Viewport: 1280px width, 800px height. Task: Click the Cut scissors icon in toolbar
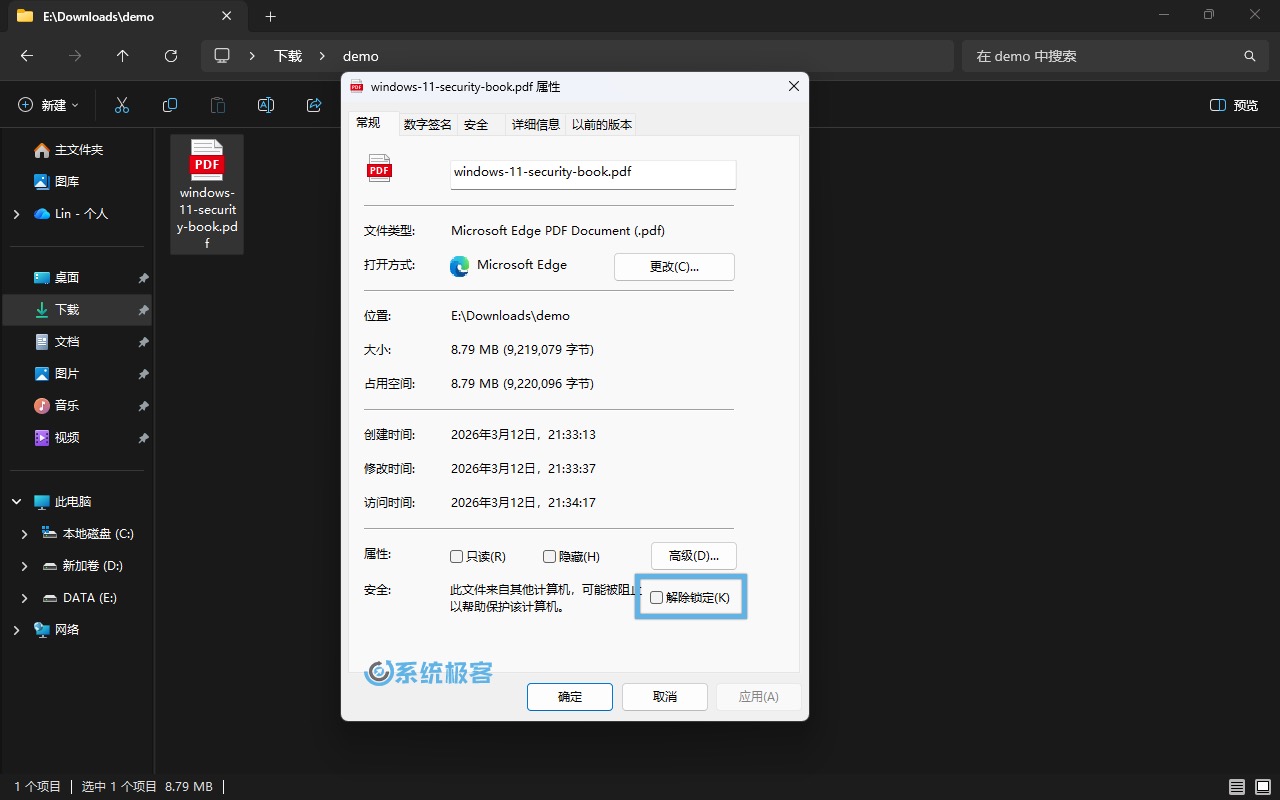pos(122,105)
